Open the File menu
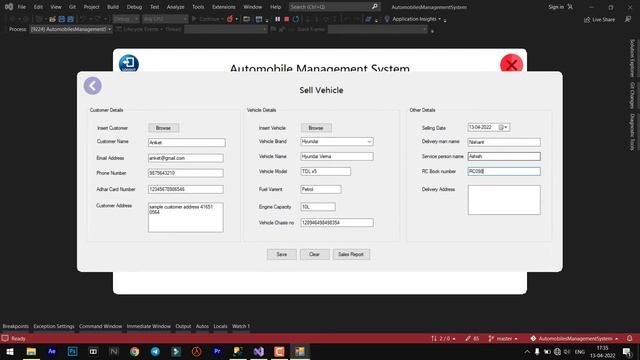Viewport: 640px width, 360px height. [x=22, y=7]
